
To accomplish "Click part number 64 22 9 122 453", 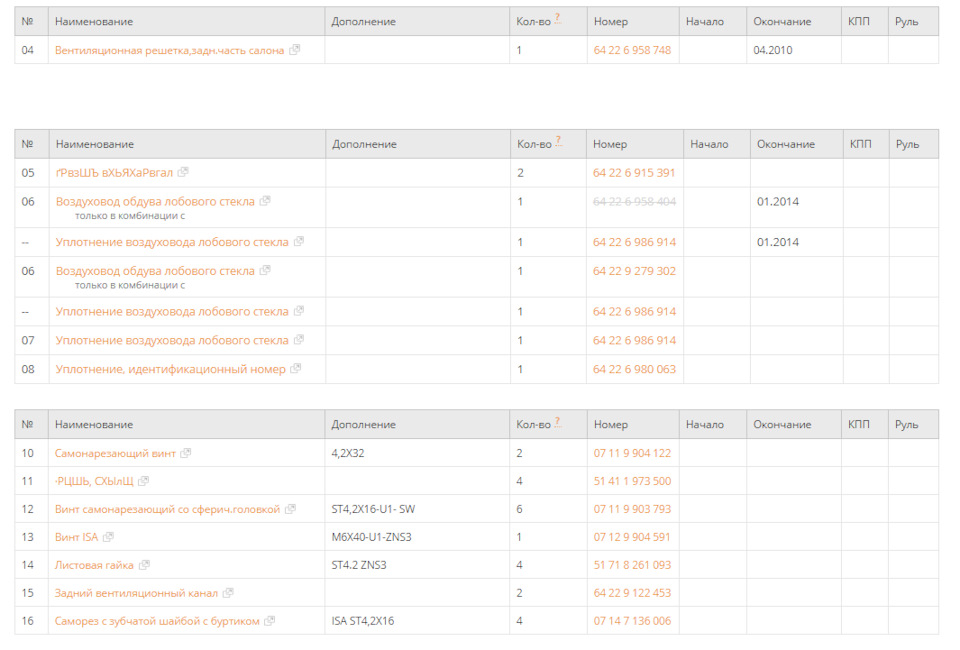I will pos(632,593).
